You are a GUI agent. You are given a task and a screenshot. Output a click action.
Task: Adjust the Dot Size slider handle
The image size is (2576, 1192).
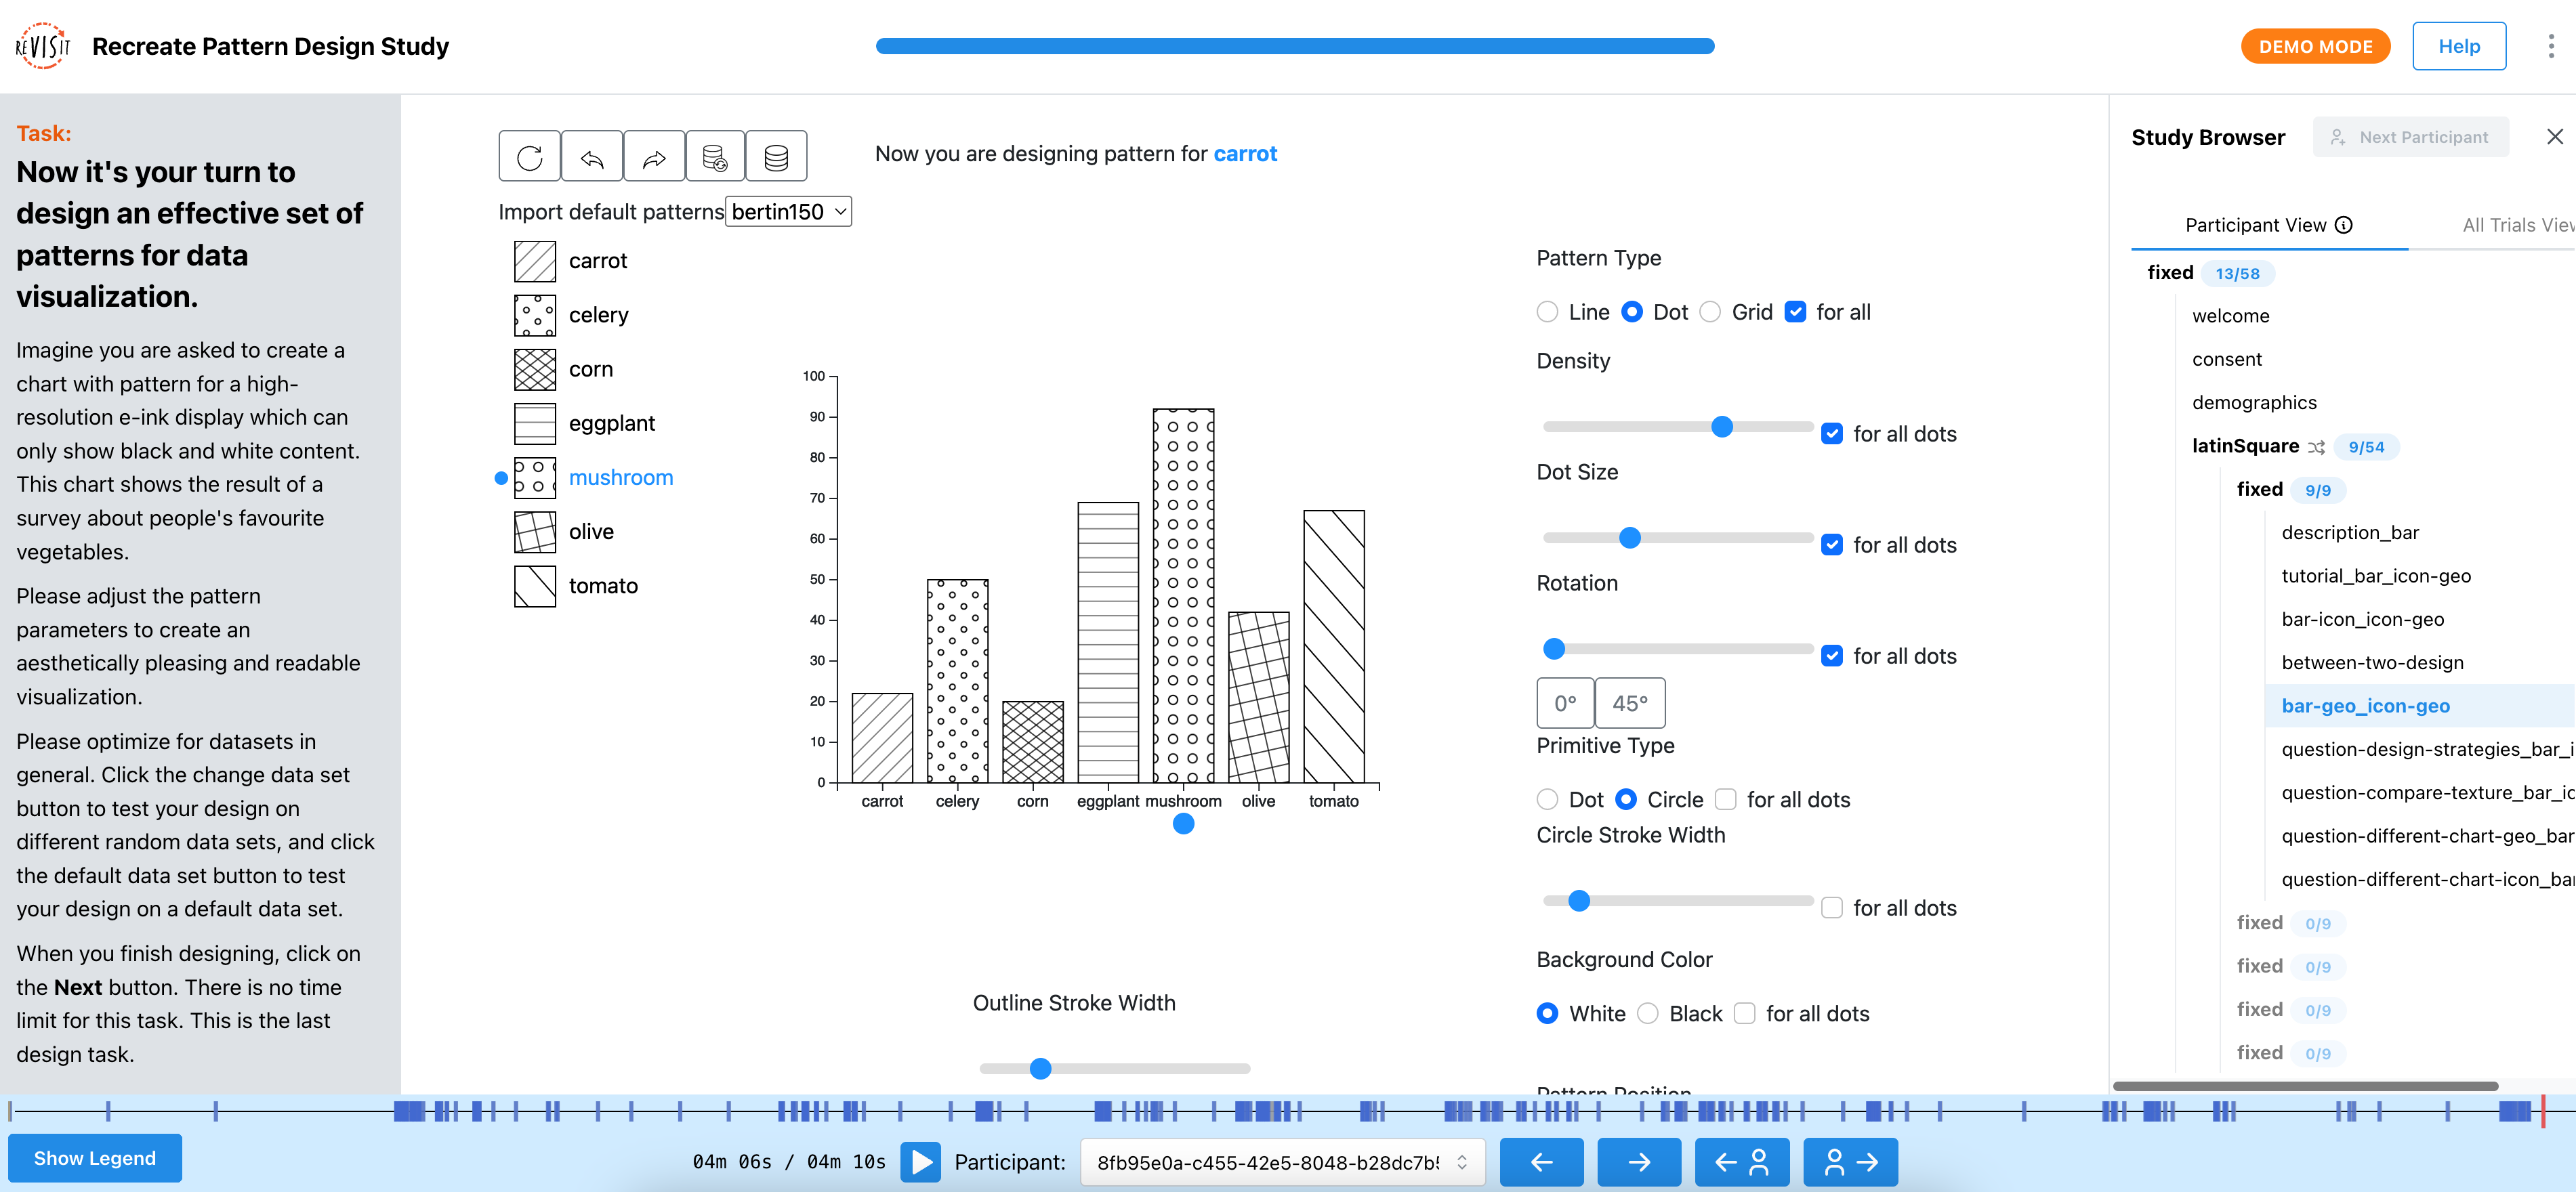click(x=1629, y=538)
